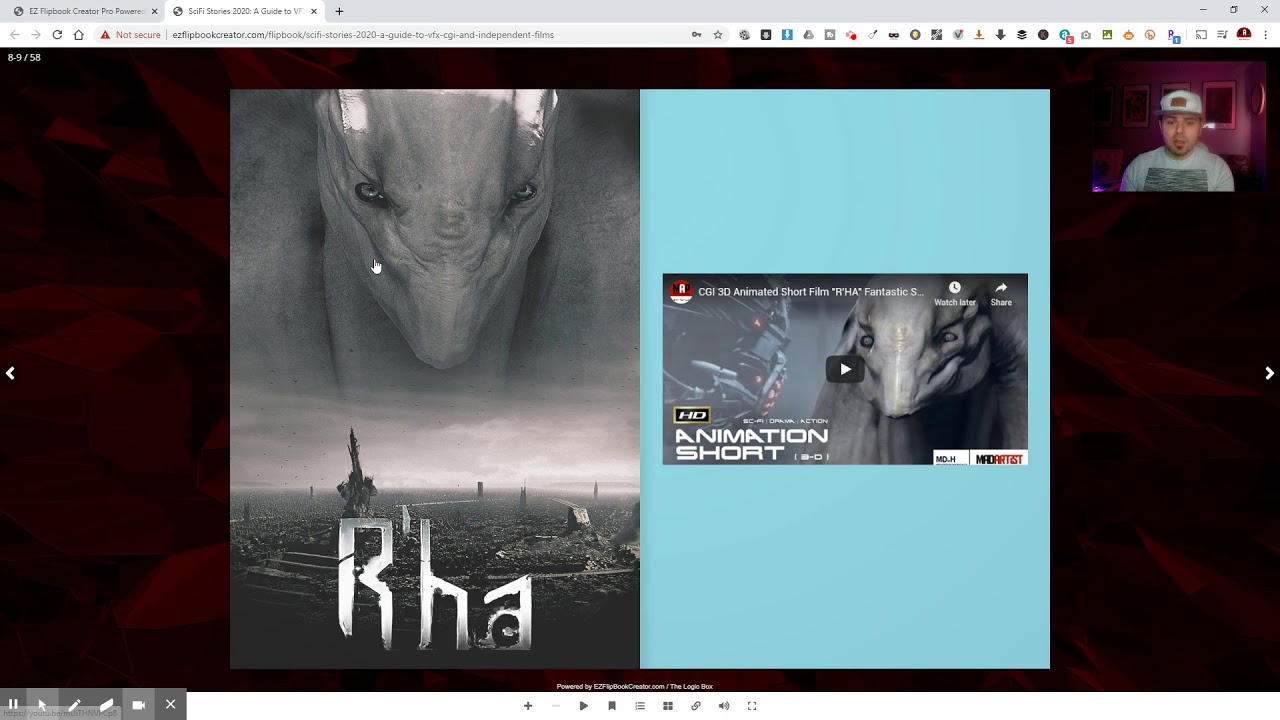Open the media control playlist icon
The width and height of the screenshot is (1280, 720).
point(1222,35)
